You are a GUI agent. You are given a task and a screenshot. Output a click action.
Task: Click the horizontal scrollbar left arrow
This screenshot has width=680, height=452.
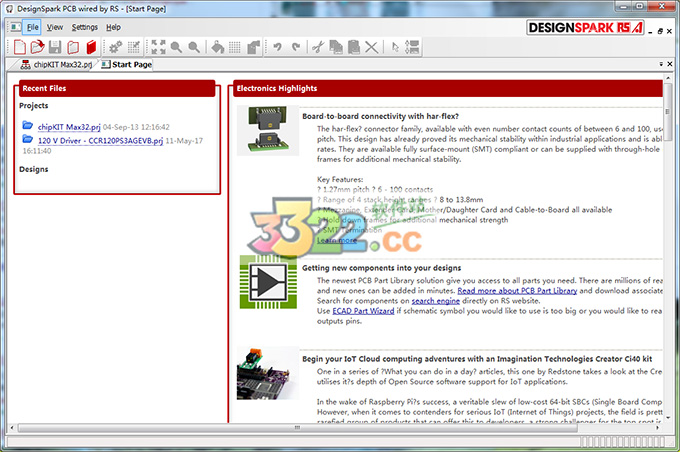coord(12,428)
